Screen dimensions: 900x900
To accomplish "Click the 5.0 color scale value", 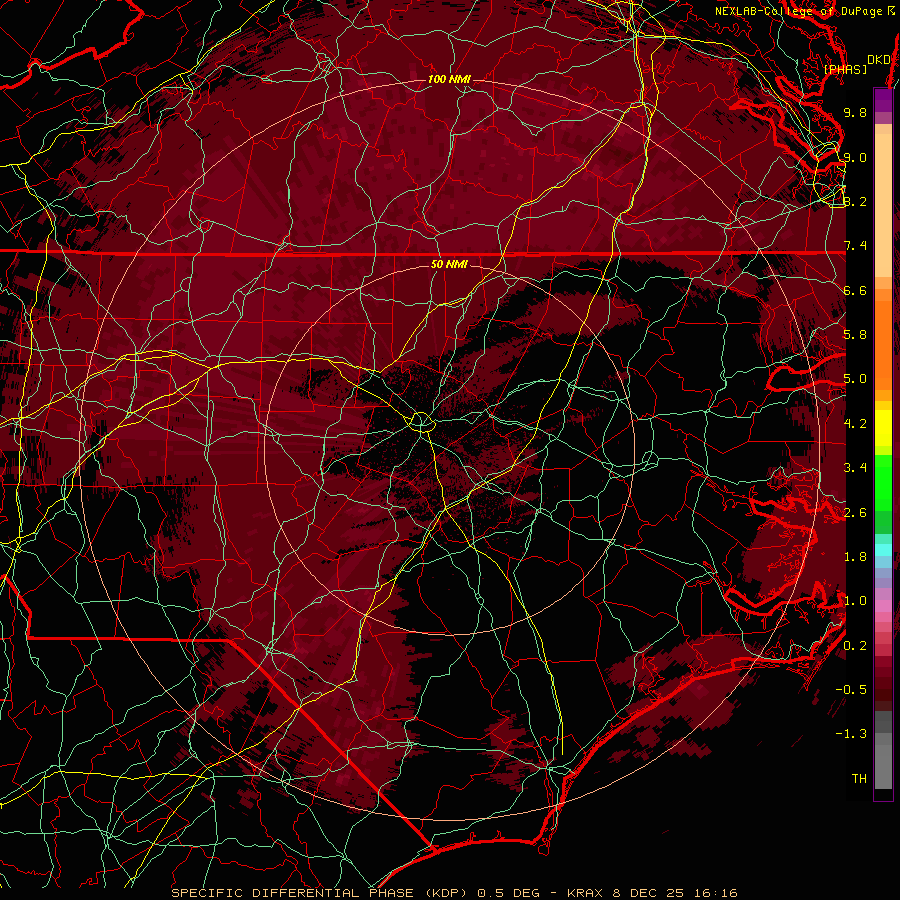I will click(855, 379).
